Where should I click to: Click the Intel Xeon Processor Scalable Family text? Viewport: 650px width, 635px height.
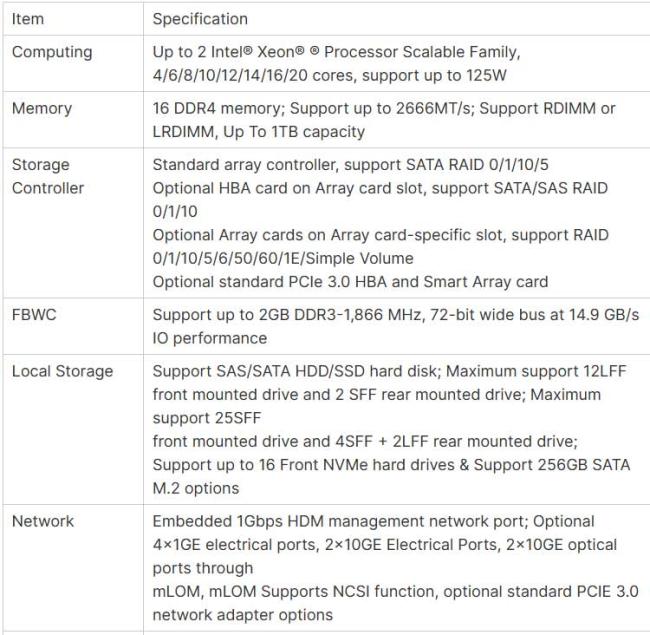[336, 52]
